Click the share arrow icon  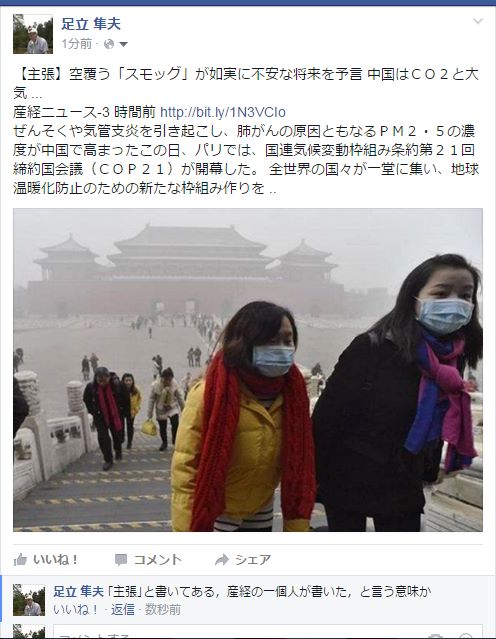click(222, 560)
